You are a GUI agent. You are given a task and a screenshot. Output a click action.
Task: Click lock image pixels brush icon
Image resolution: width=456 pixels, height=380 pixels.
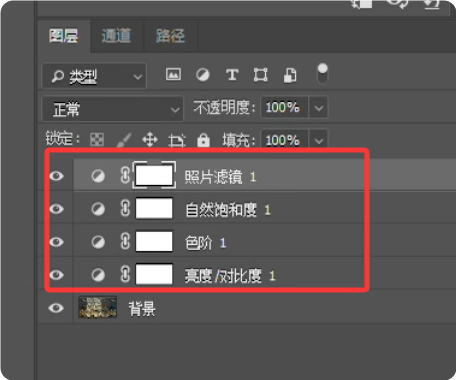pyautogui.click(x=124, y=140)
